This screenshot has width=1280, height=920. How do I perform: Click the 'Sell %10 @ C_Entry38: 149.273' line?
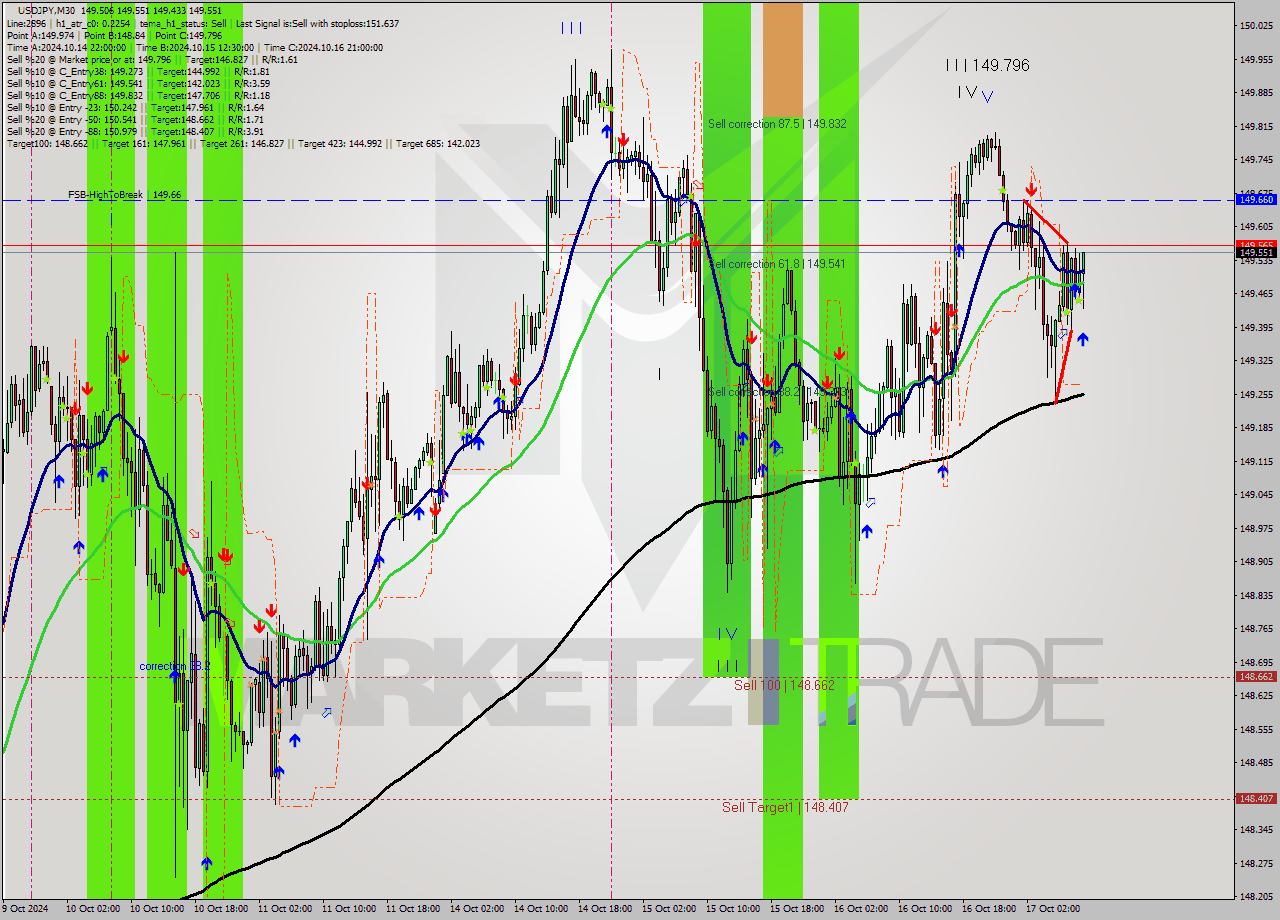(x=138, y=72)
